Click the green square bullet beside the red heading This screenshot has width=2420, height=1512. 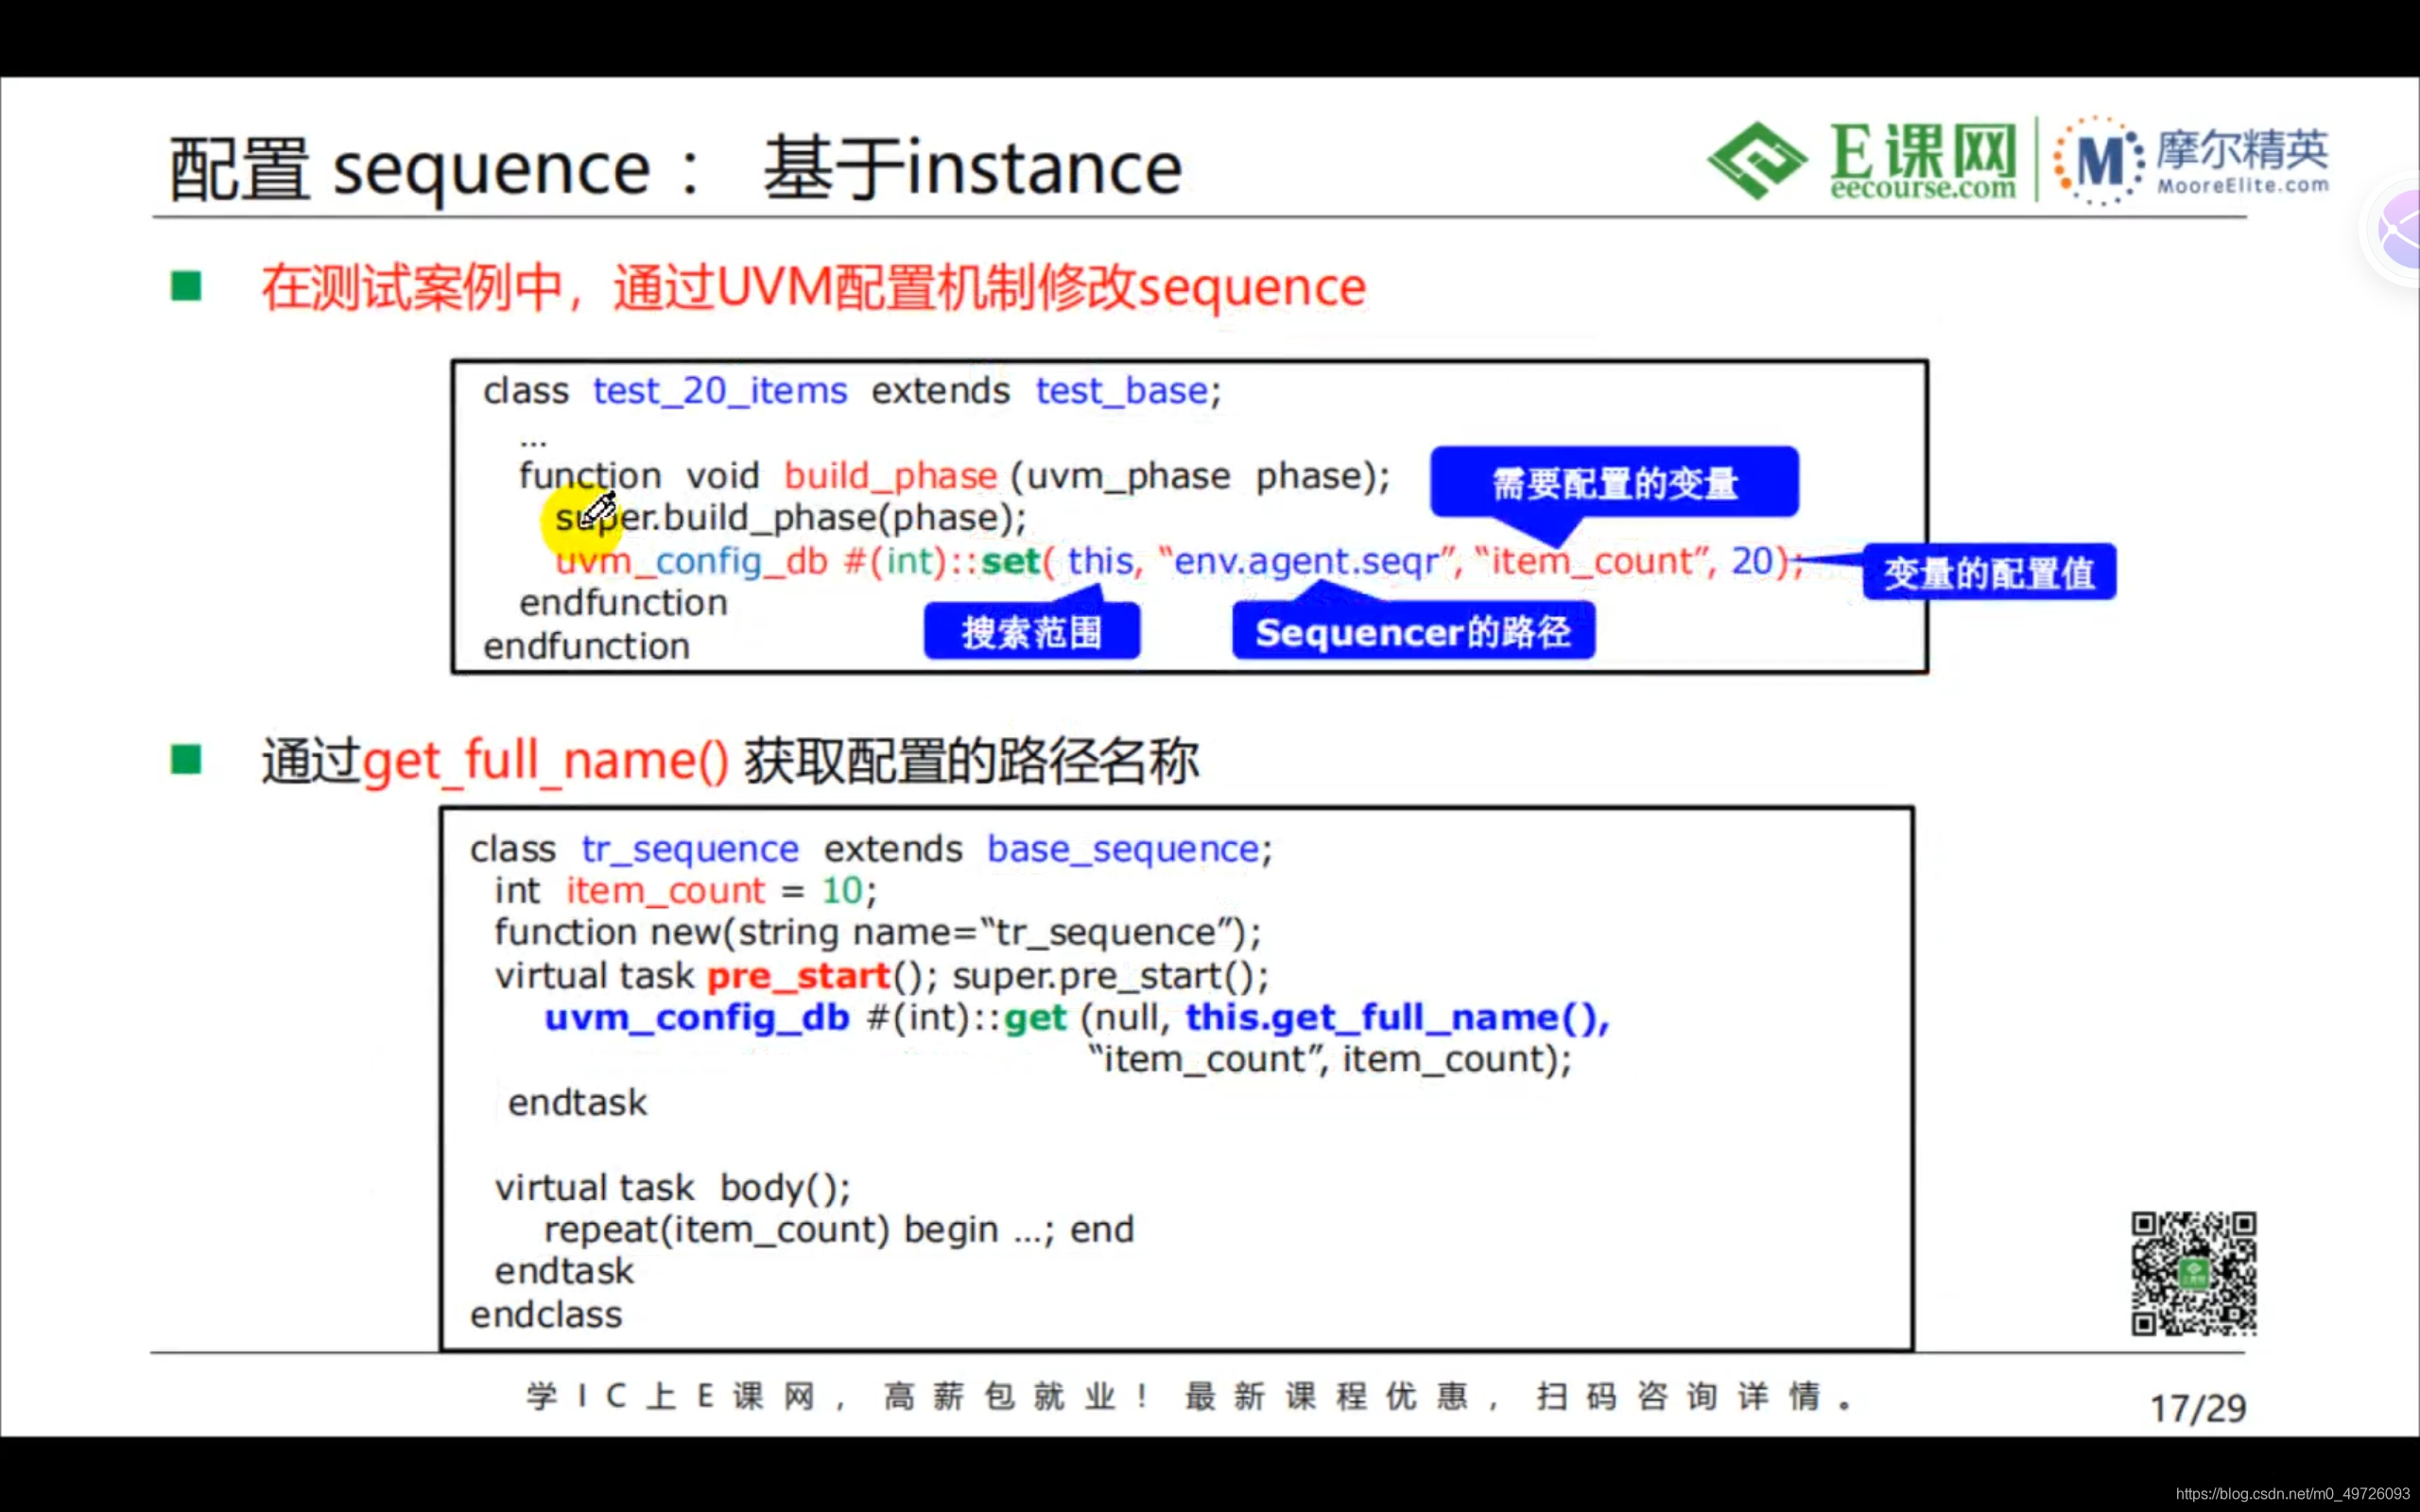(187, 287)
